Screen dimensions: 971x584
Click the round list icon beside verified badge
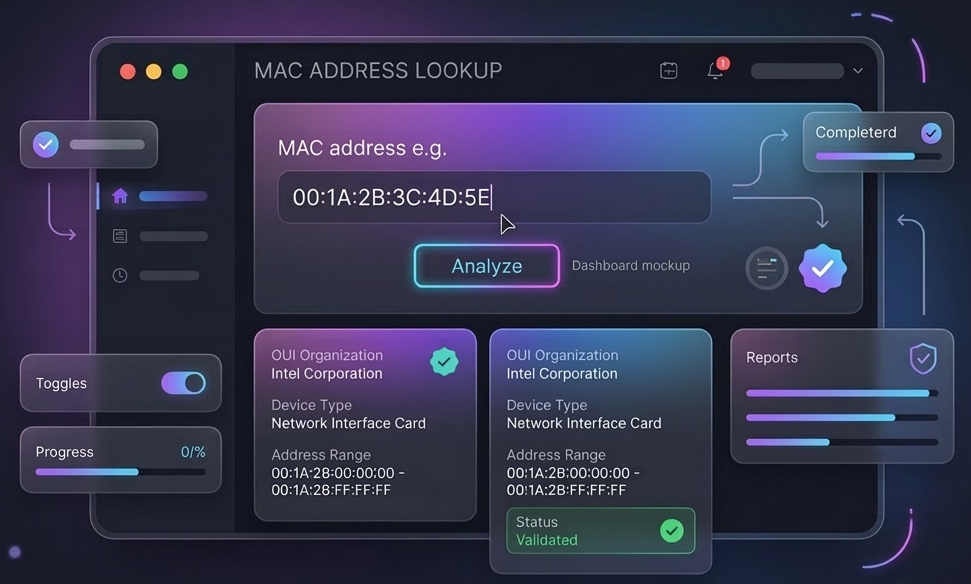click(x=766, y=269)
